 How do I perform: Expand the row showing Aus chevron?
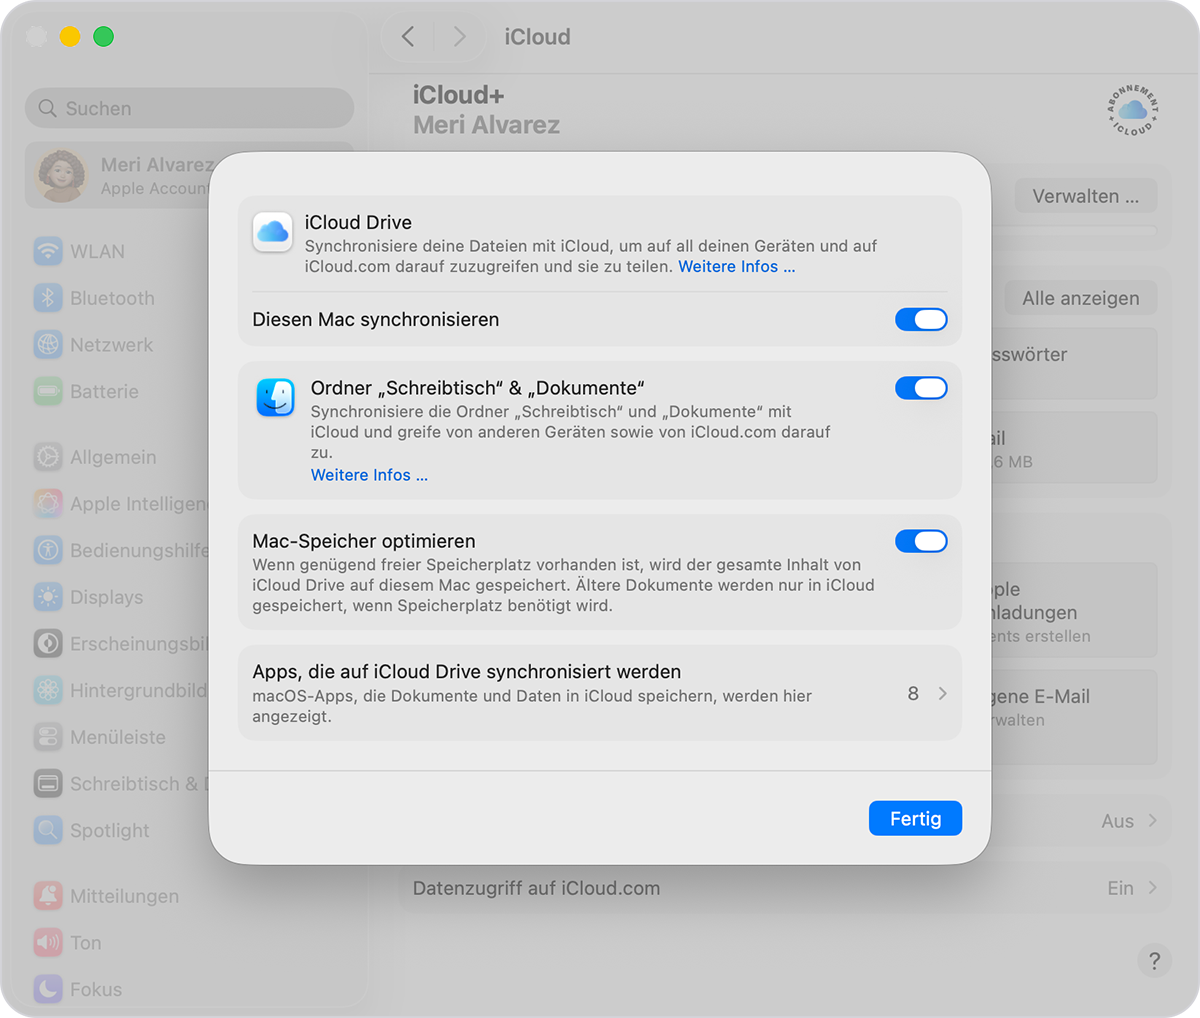pos(1152,820)
